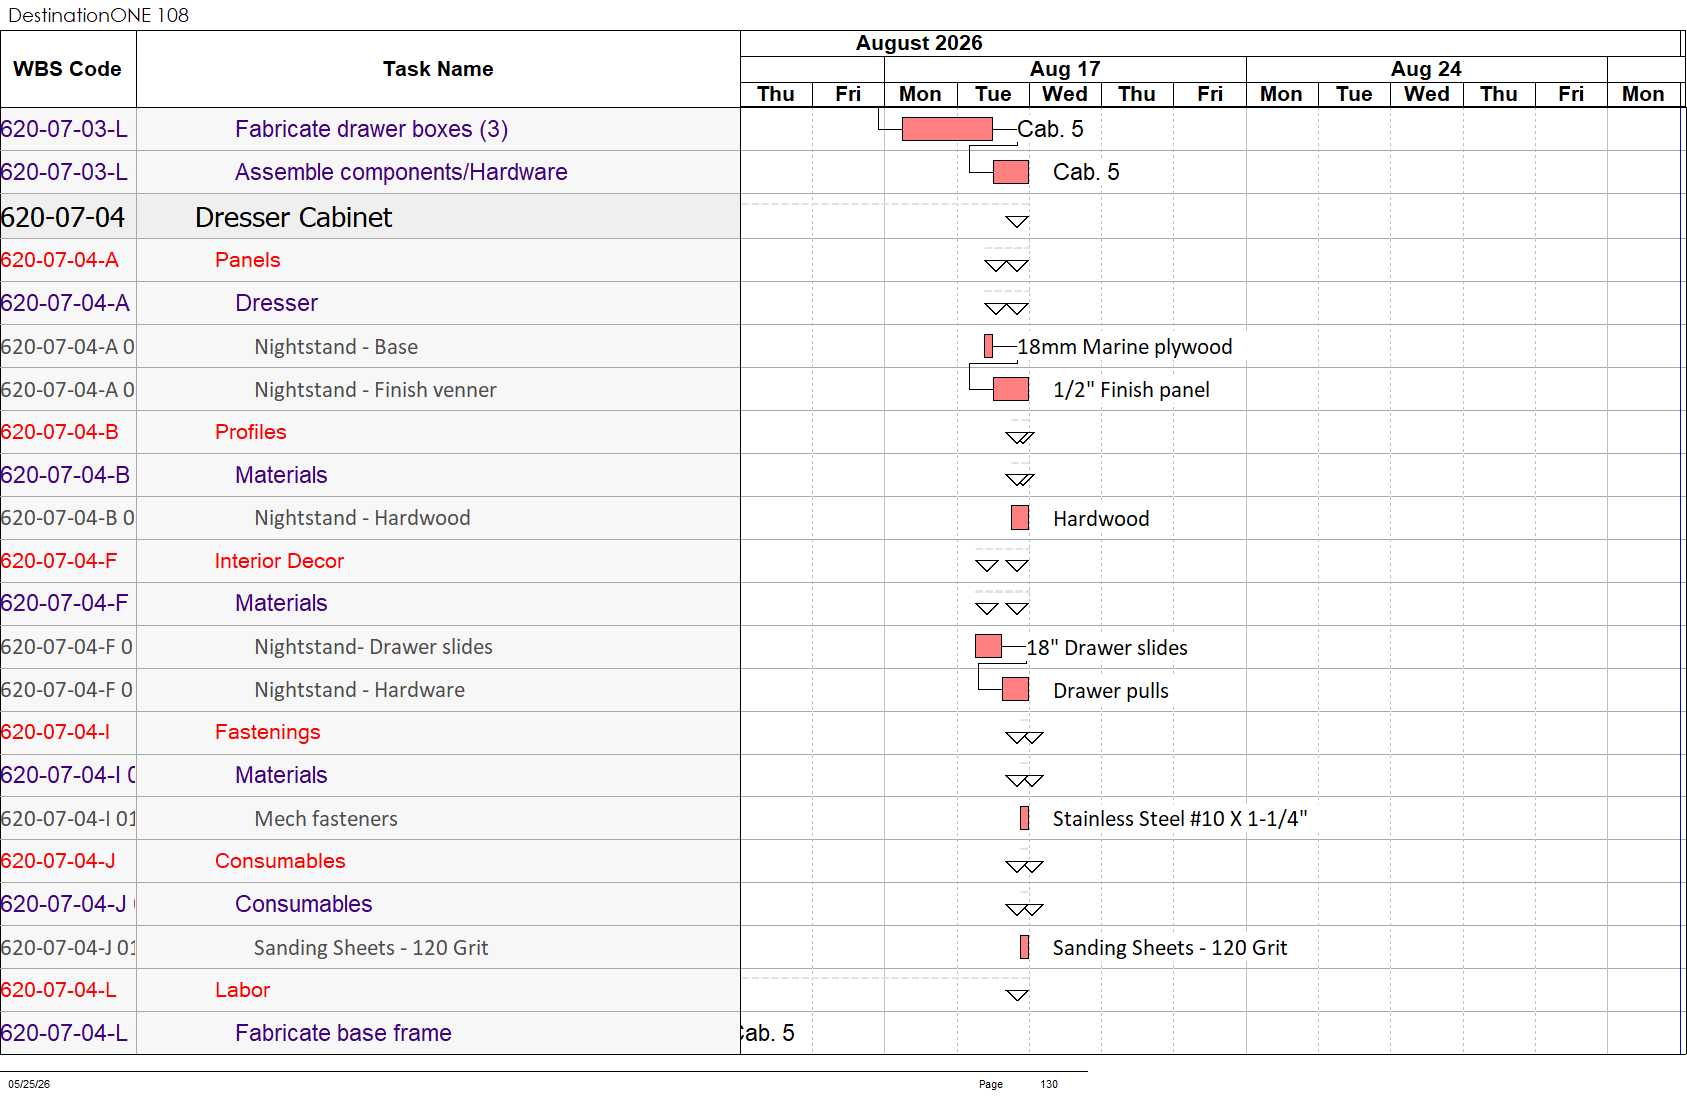Click the Labor summary triangle marker
Viewport: 1687px width, 1097px height.
point(1017,995)
